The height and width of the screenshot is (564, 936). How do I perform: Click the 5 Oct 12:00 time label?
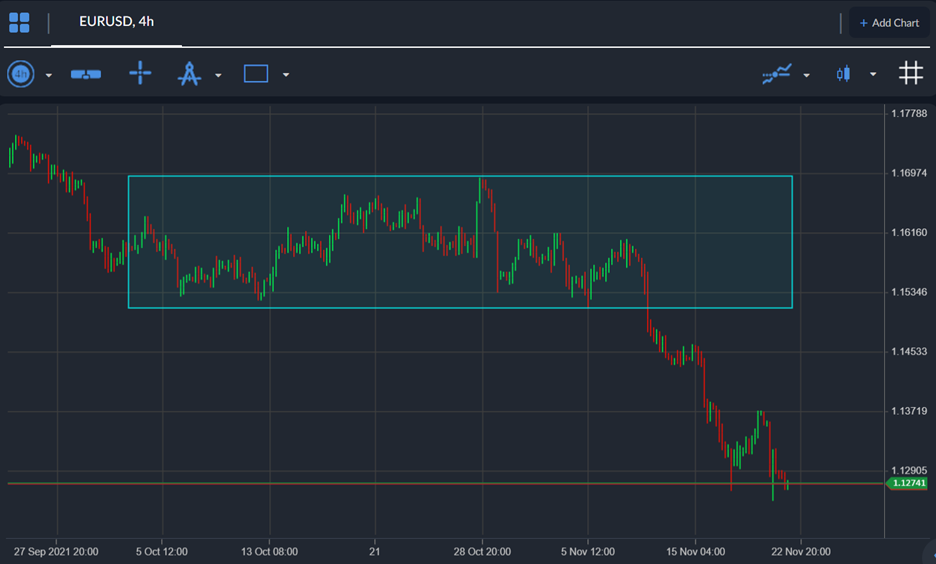pos(162,551)
